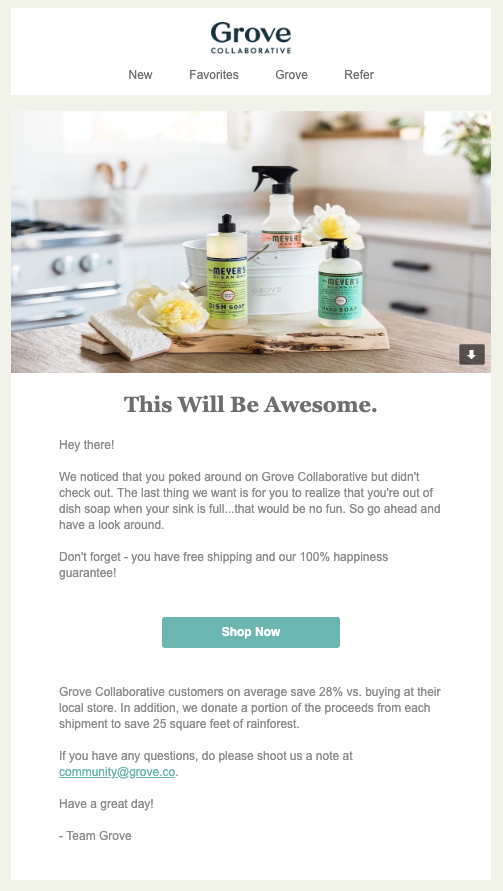Click the Mrs. Meyer's dish soap bottle
The width and height of the screenshot is (503, 891).
click(227, 271)
